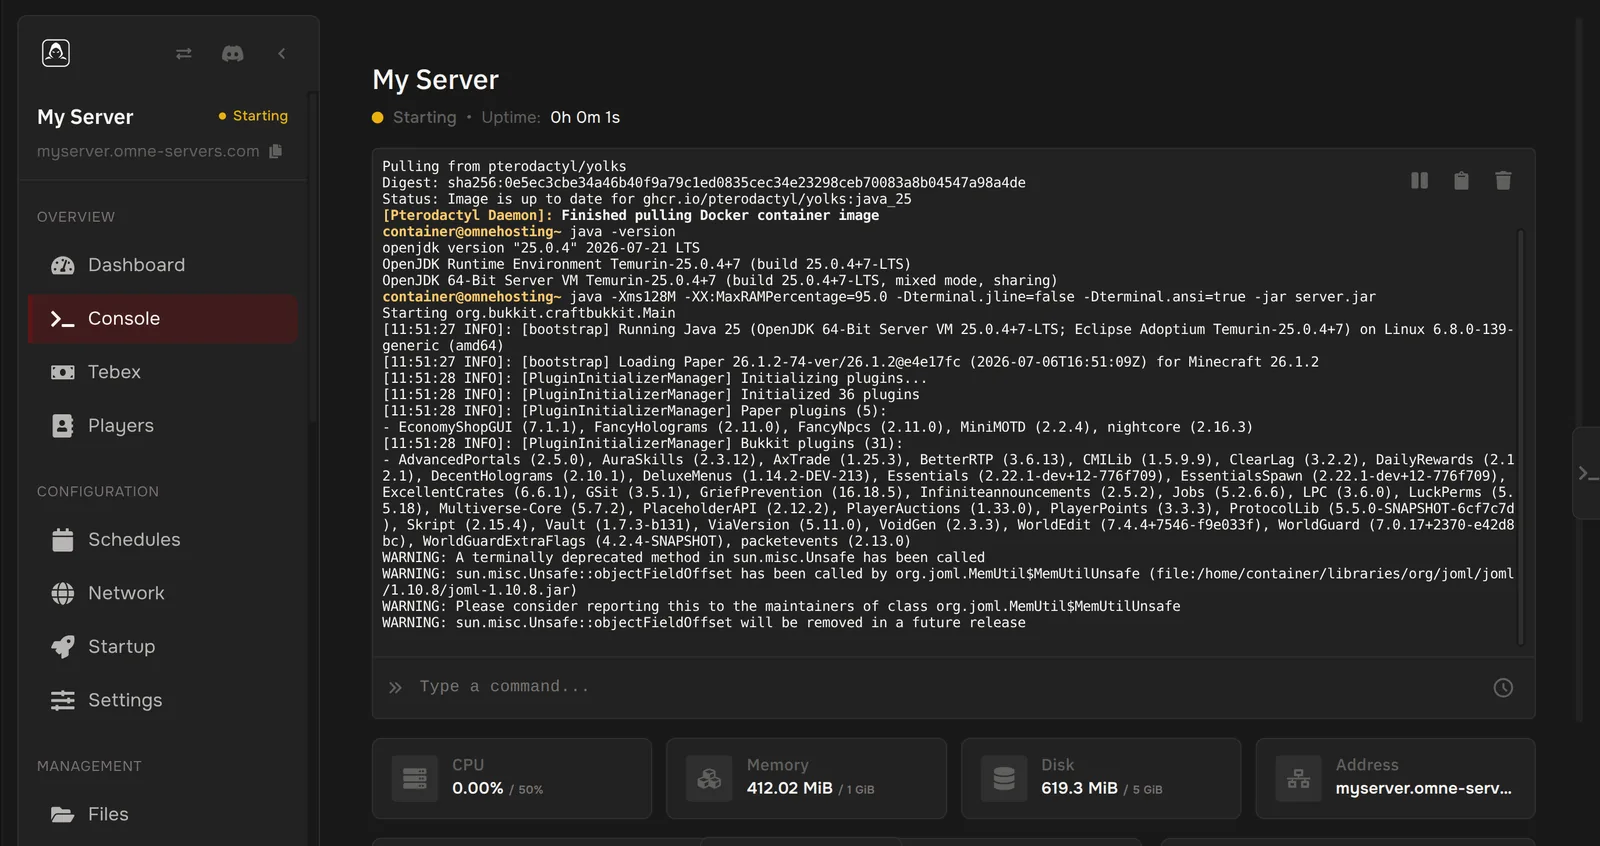1600x846 pixels.
Task: Click the Tebex money icon
Action: tap(63, 373)
